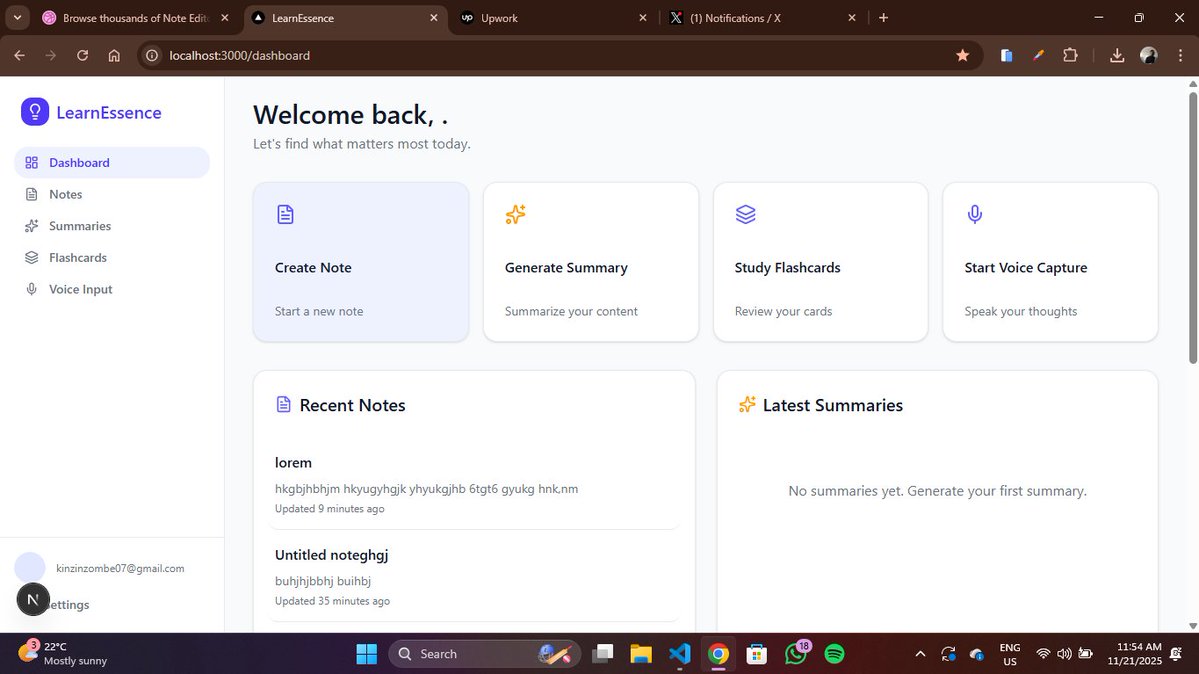Click the browser extensions puzzle icon
The image size is (1199, 674).
tap(1070, 55)
